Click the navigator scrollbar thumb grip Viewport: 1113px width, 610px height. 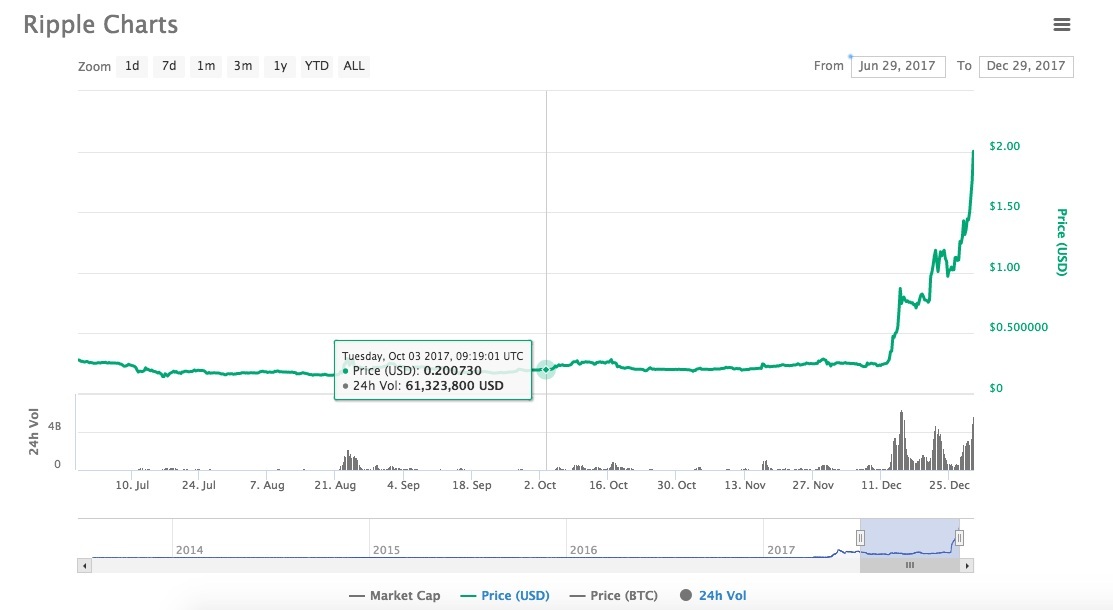909,565
